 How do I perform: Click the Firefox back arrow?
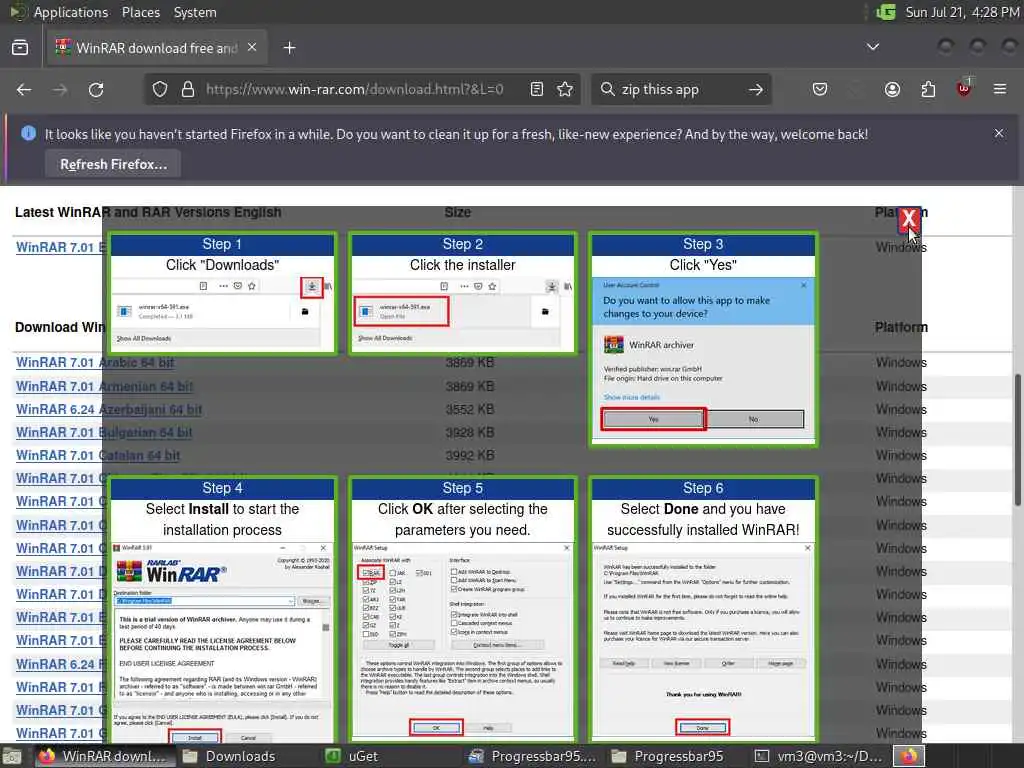click(x=24, y=89)
